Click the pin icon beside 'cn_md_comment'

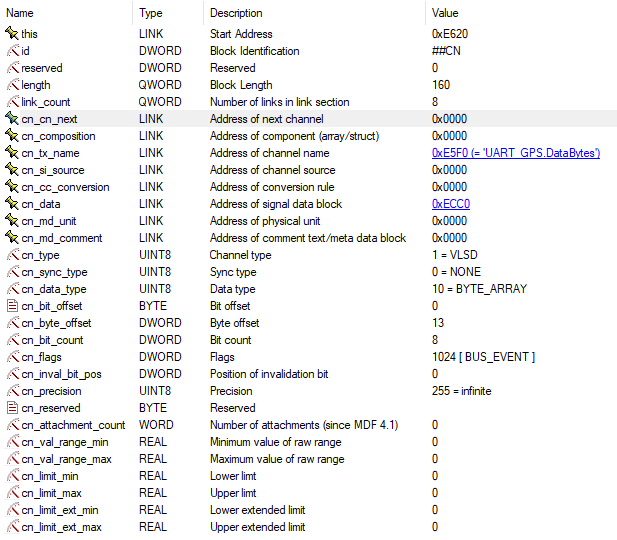pyautogui.click(x=12, y=238)
